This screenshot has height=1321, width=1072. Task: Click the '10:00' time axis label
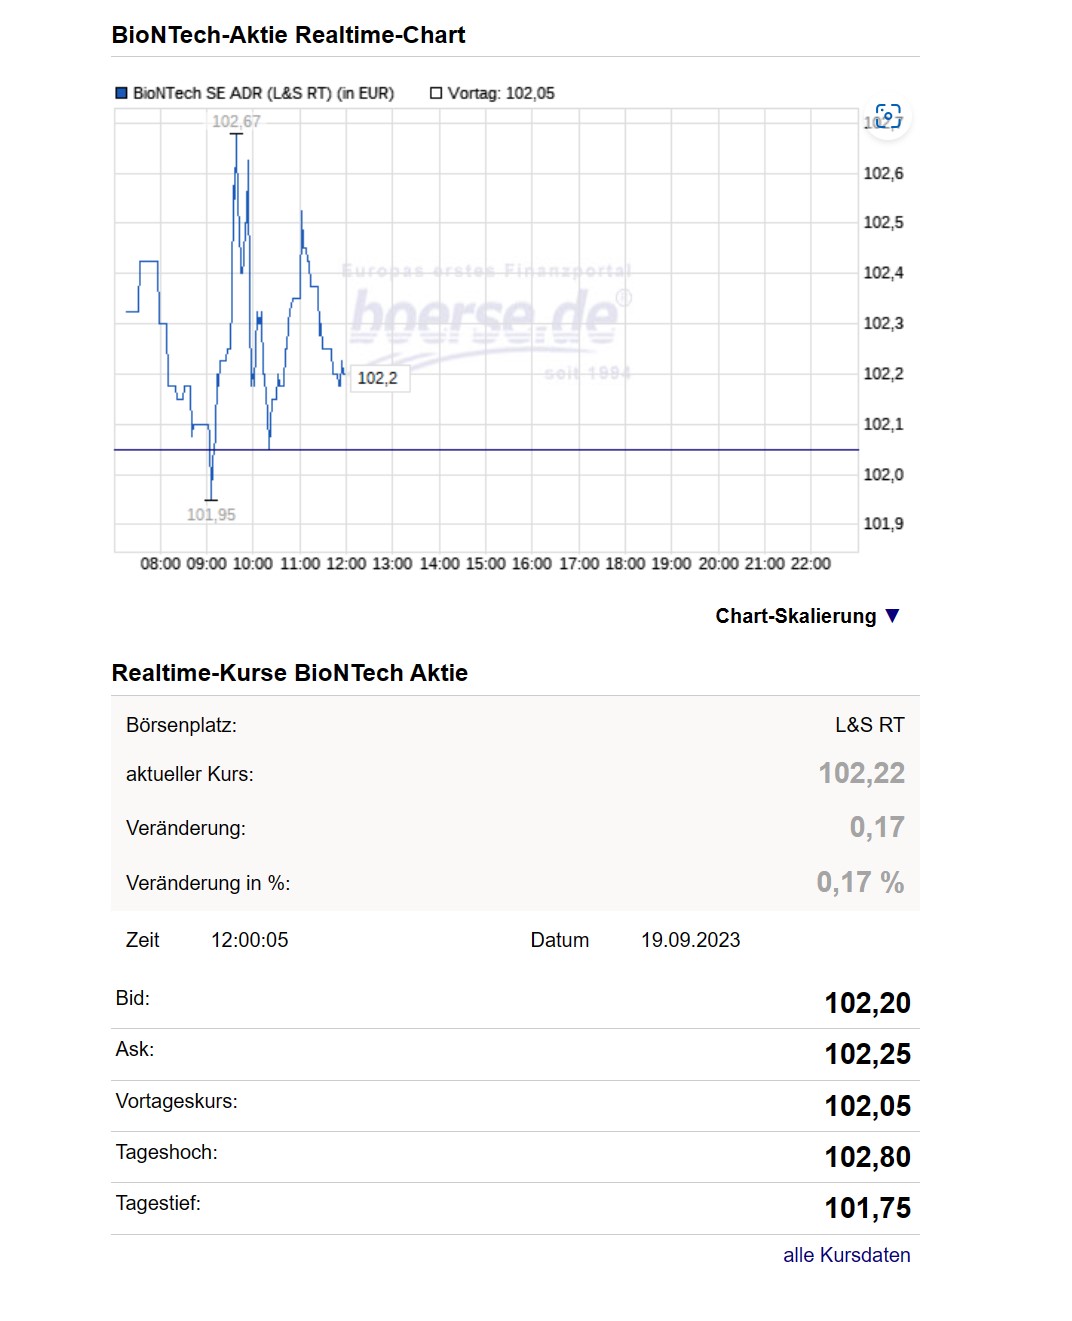click(252, 564)
